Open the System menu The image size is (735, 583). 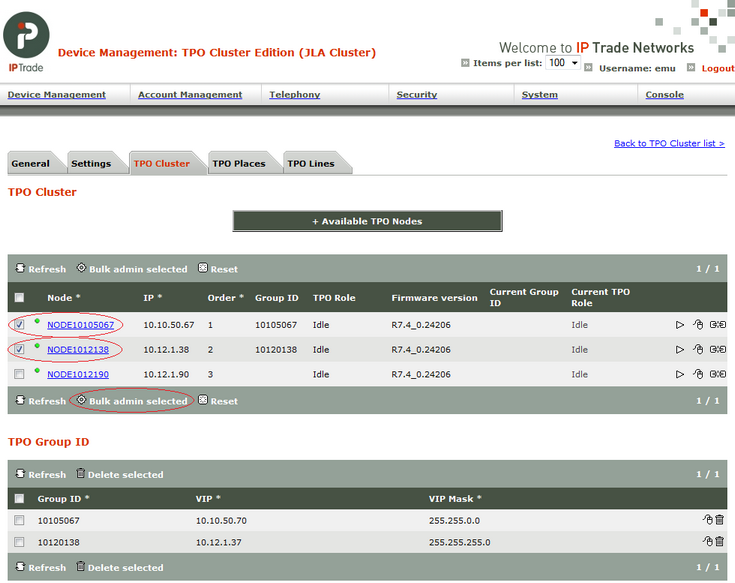(x=540, y=95)
